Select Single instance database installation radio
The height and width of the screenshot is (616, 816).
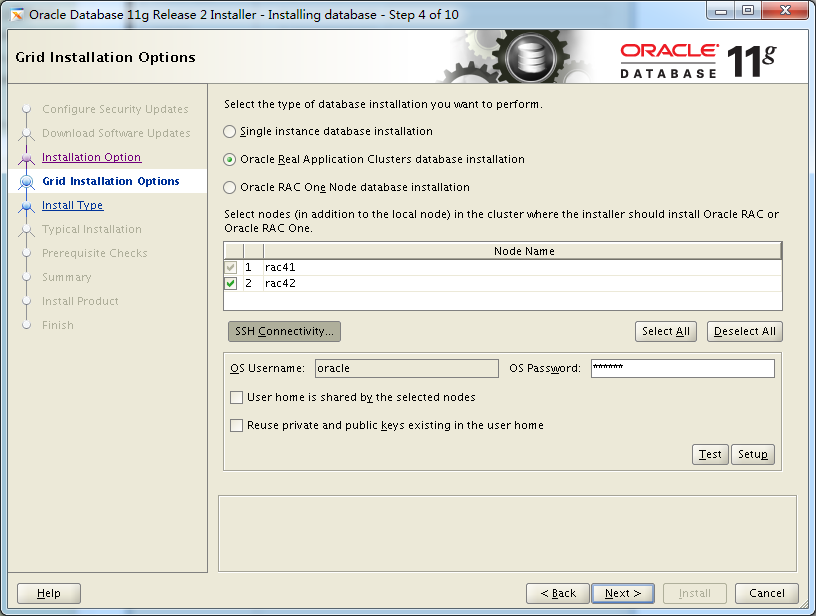pyautogui.click(x=230, y=132)
